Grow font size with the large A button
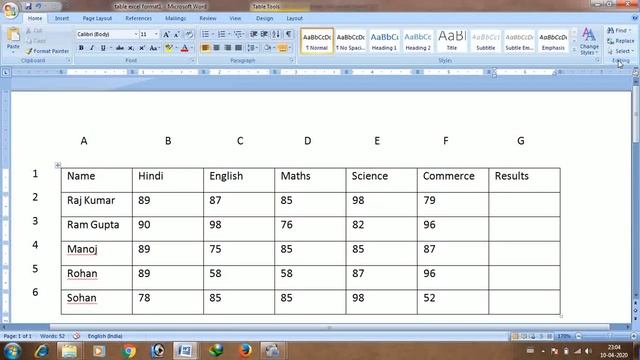This screenshot has width=640, height=360. coord(166,35)
